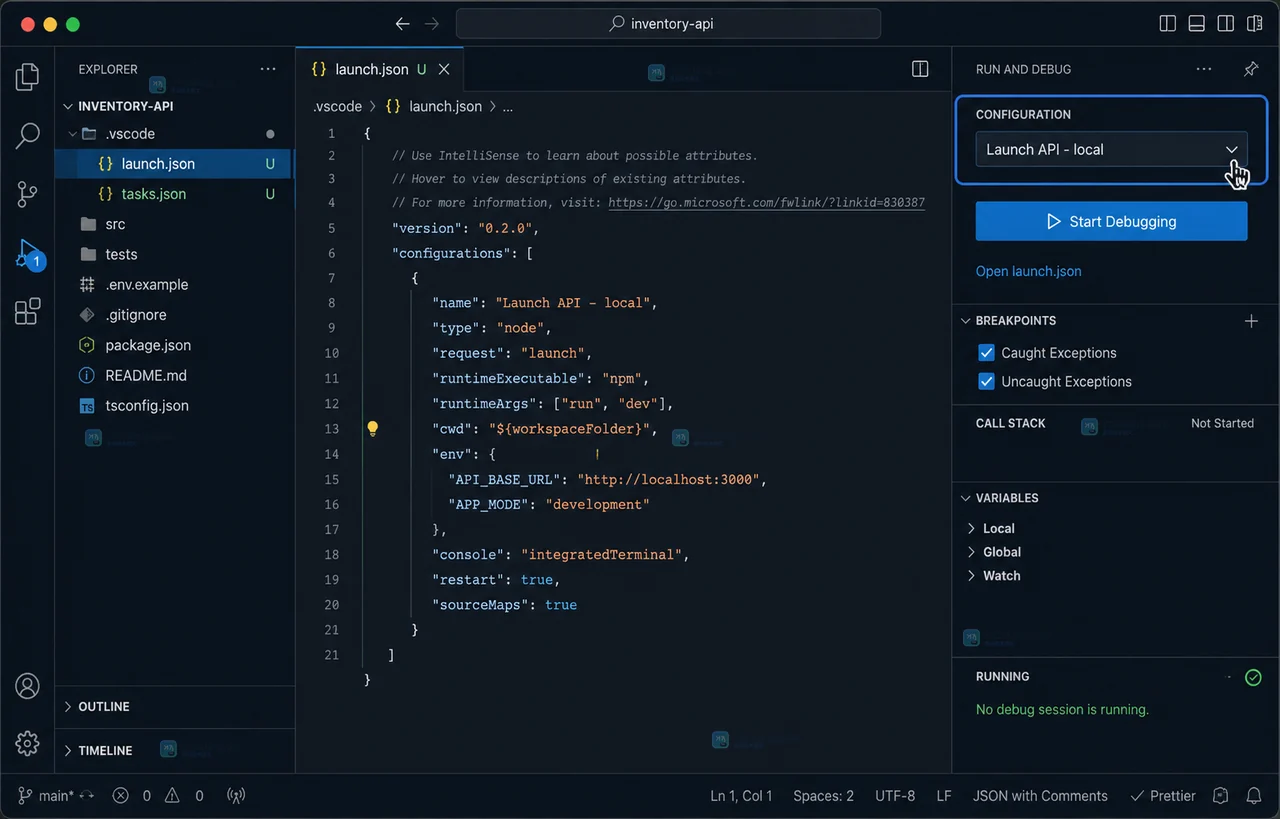Open Run and Debug view in activity bar

click(28, 254)
